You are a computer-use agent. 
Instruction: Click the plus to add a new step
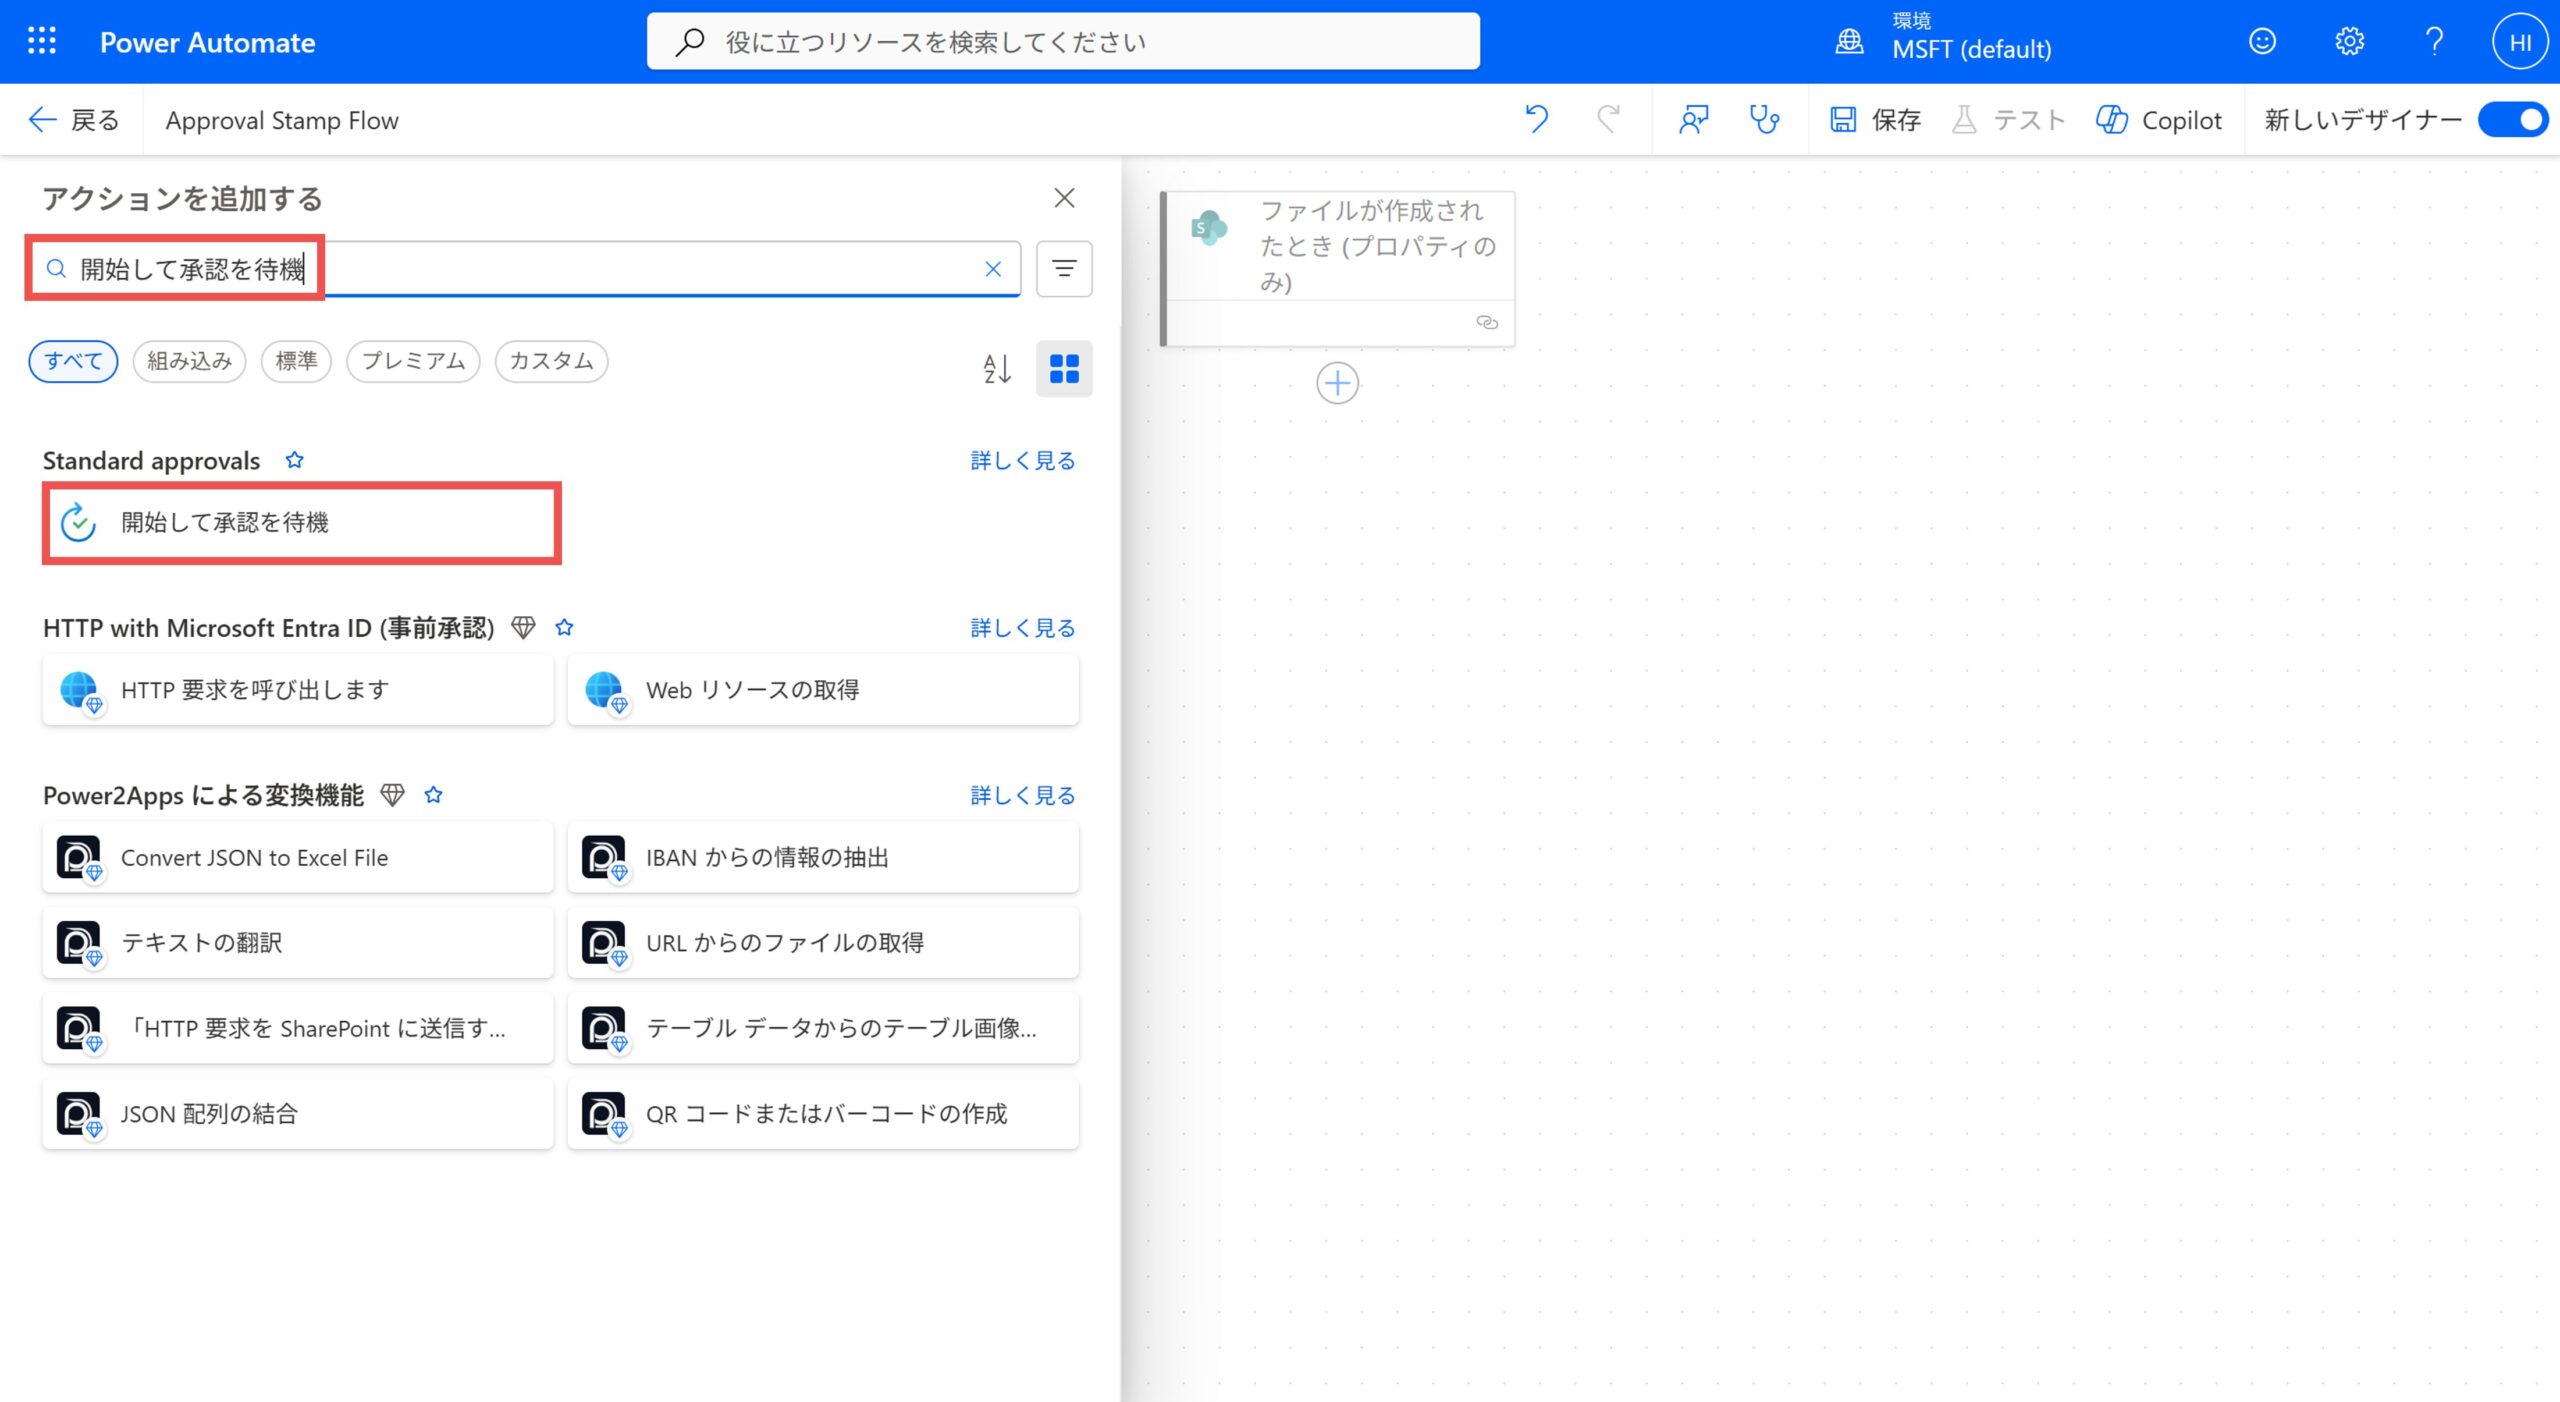coord(1337,382)
